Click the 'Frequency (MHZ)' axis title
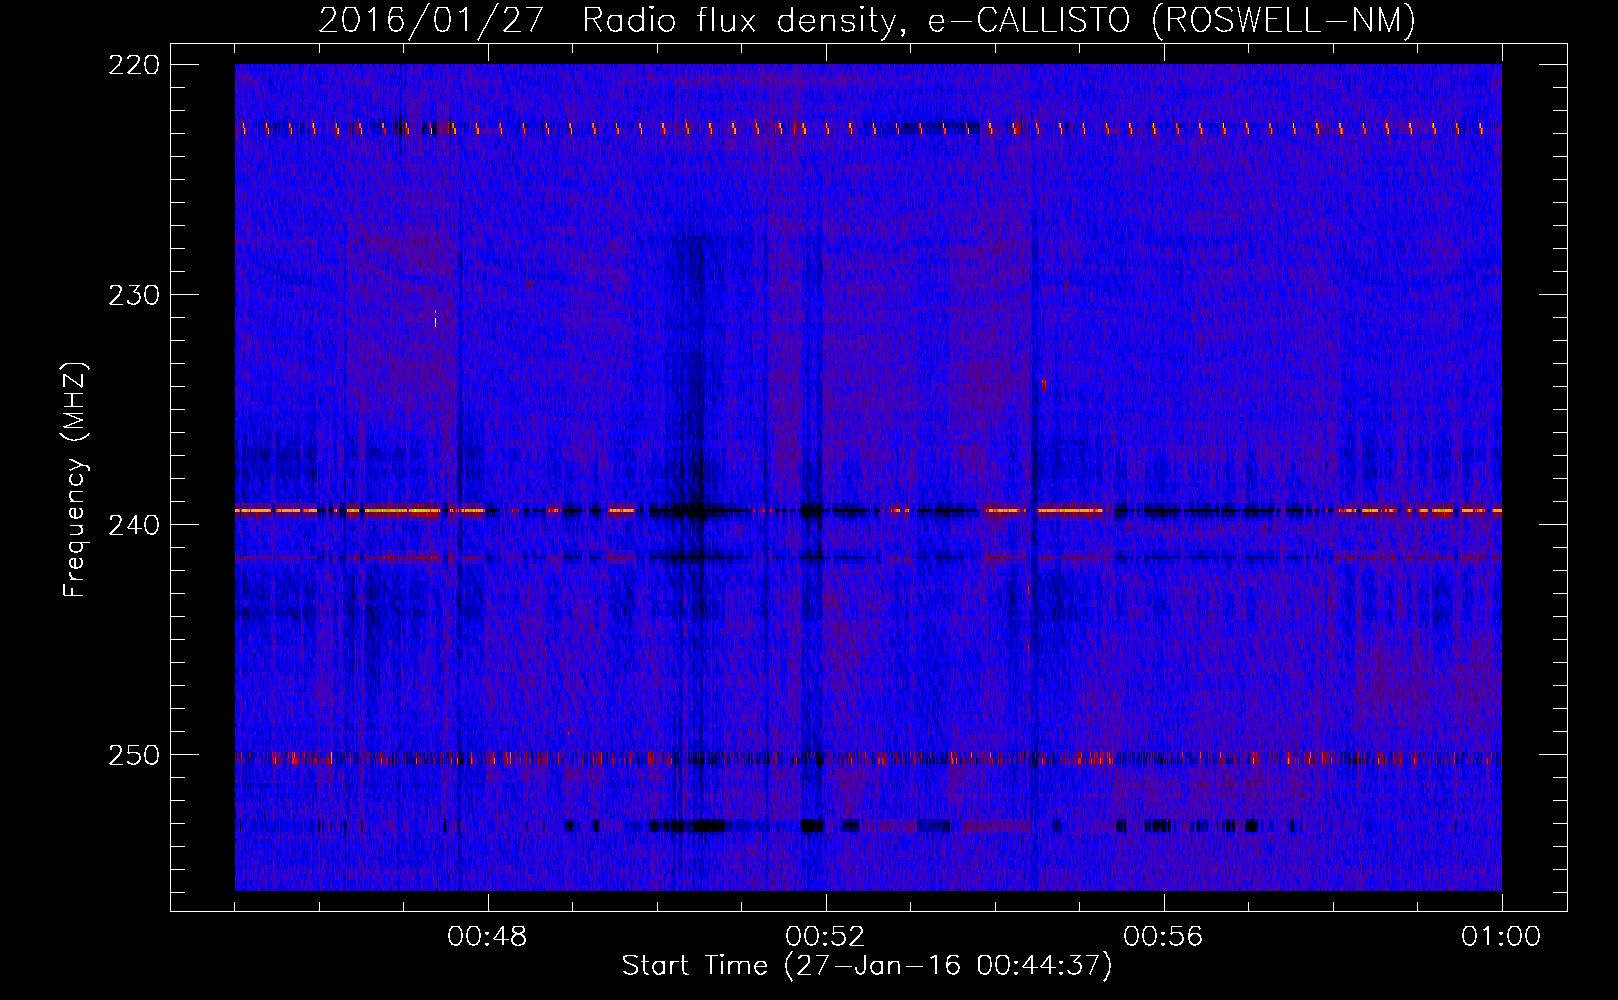Image resolution: width=1618 pixels, height=1000 pixels. (75, 480)
